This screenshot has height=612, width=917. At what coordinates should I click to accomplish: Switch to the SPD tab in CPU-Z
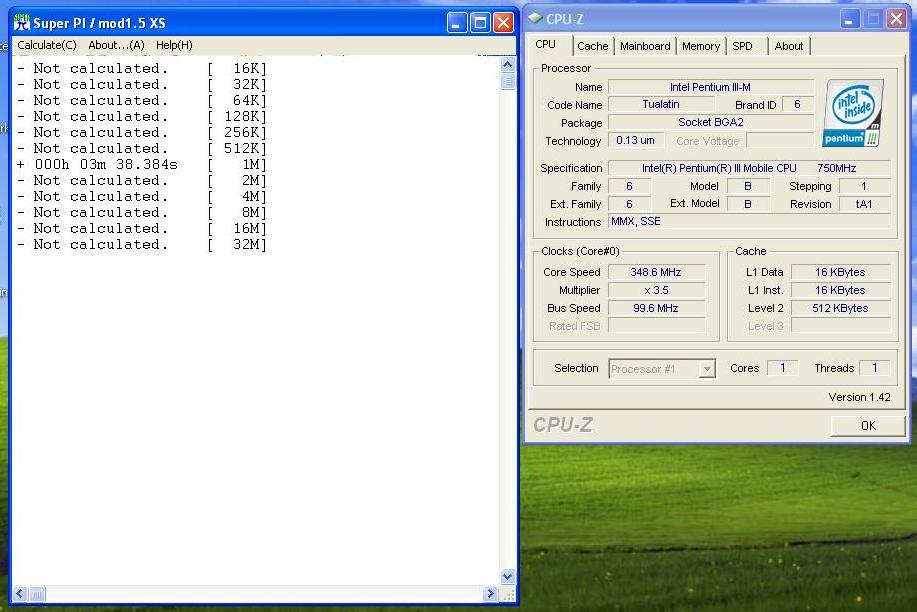[x=742, y=46]
